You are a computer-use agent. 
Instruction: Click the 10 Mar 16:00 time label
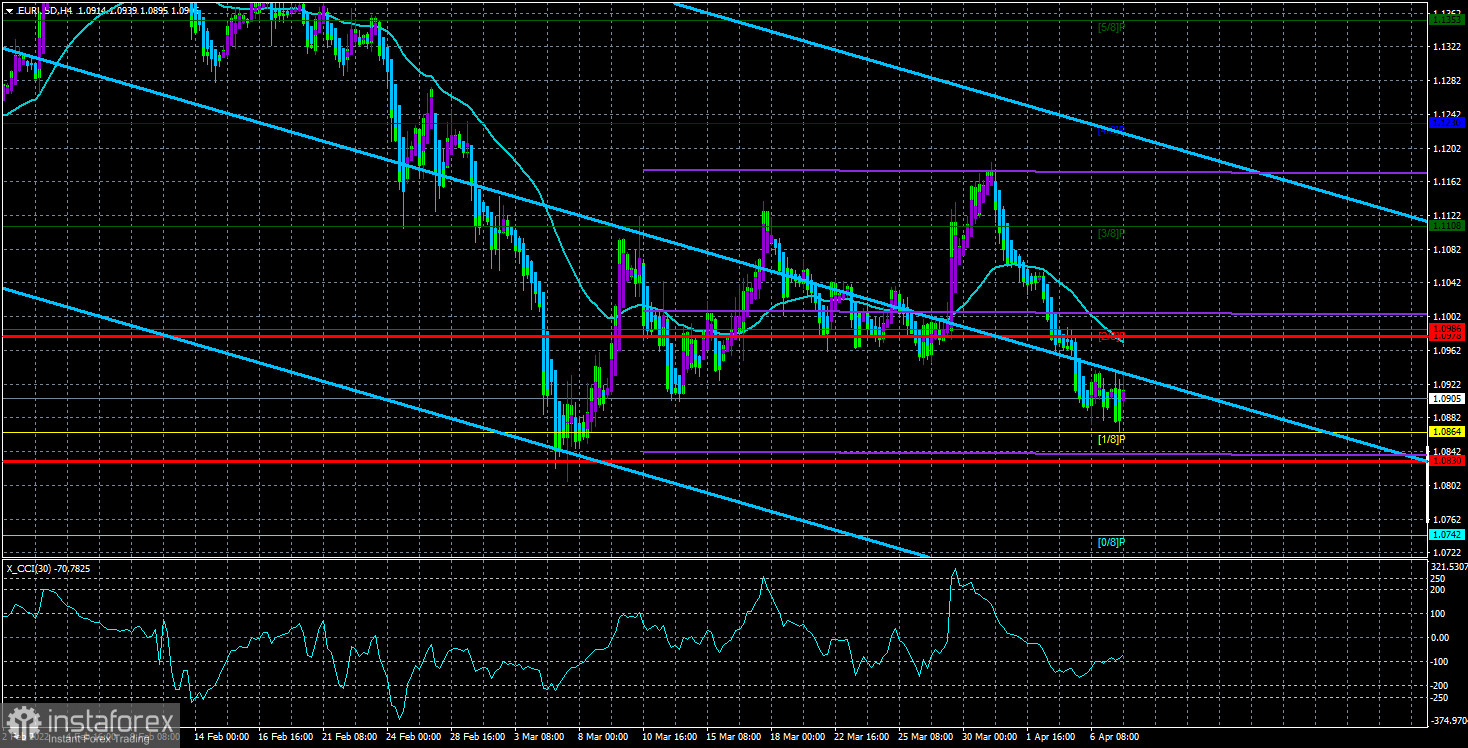[669, 737]
